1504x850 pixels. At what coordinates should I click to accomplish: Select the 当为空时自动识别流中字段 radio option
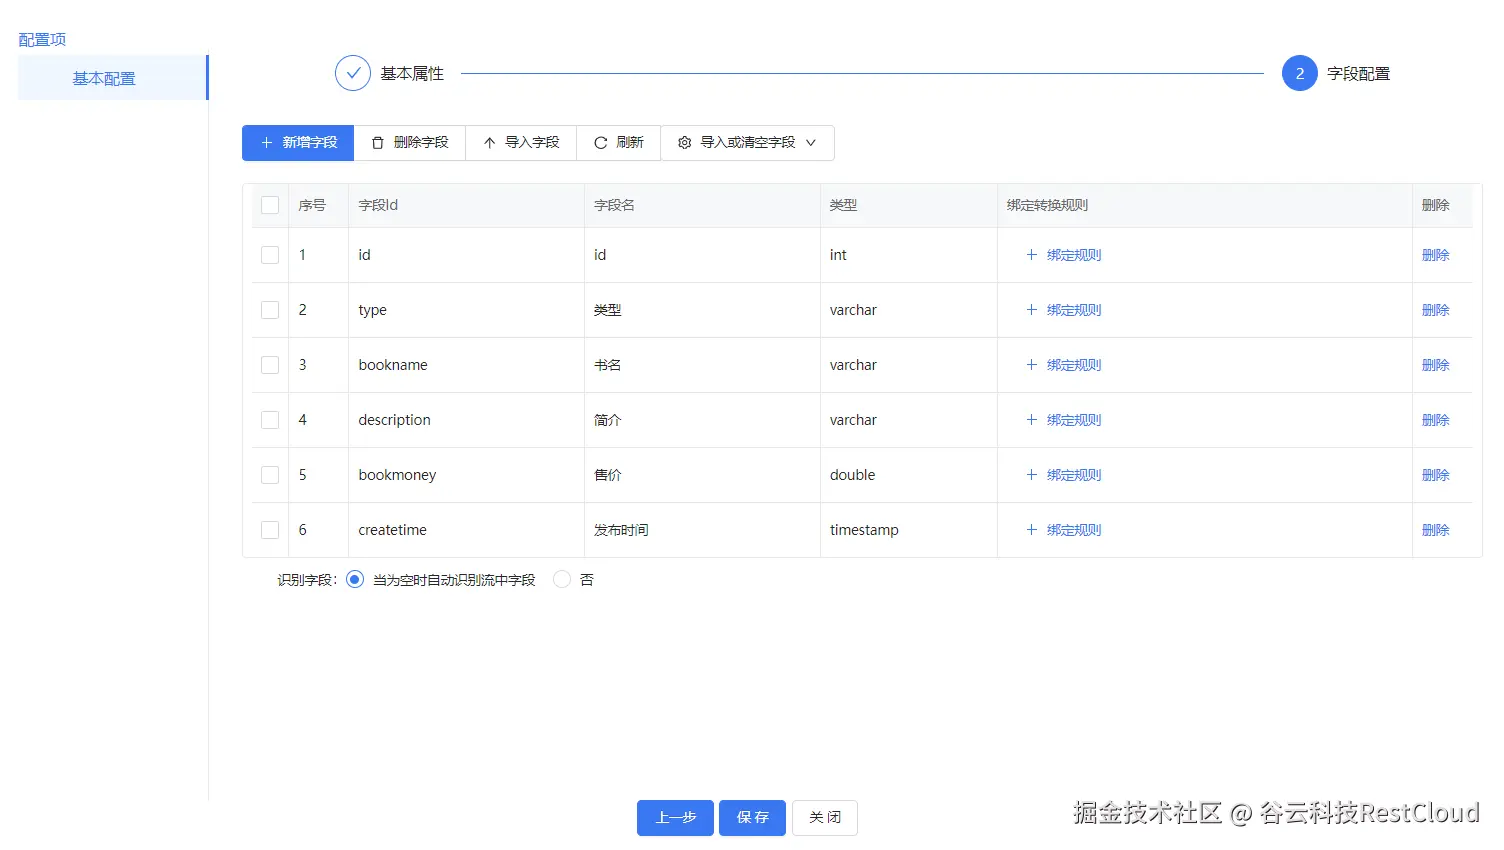point(355,579)
